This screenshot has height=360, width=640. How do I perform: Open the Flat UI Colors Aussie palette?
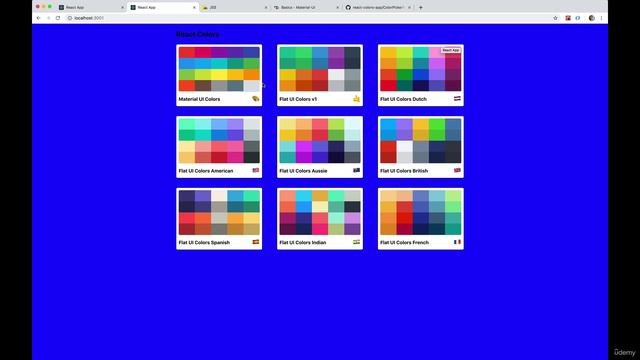click(x=320, y=147)
